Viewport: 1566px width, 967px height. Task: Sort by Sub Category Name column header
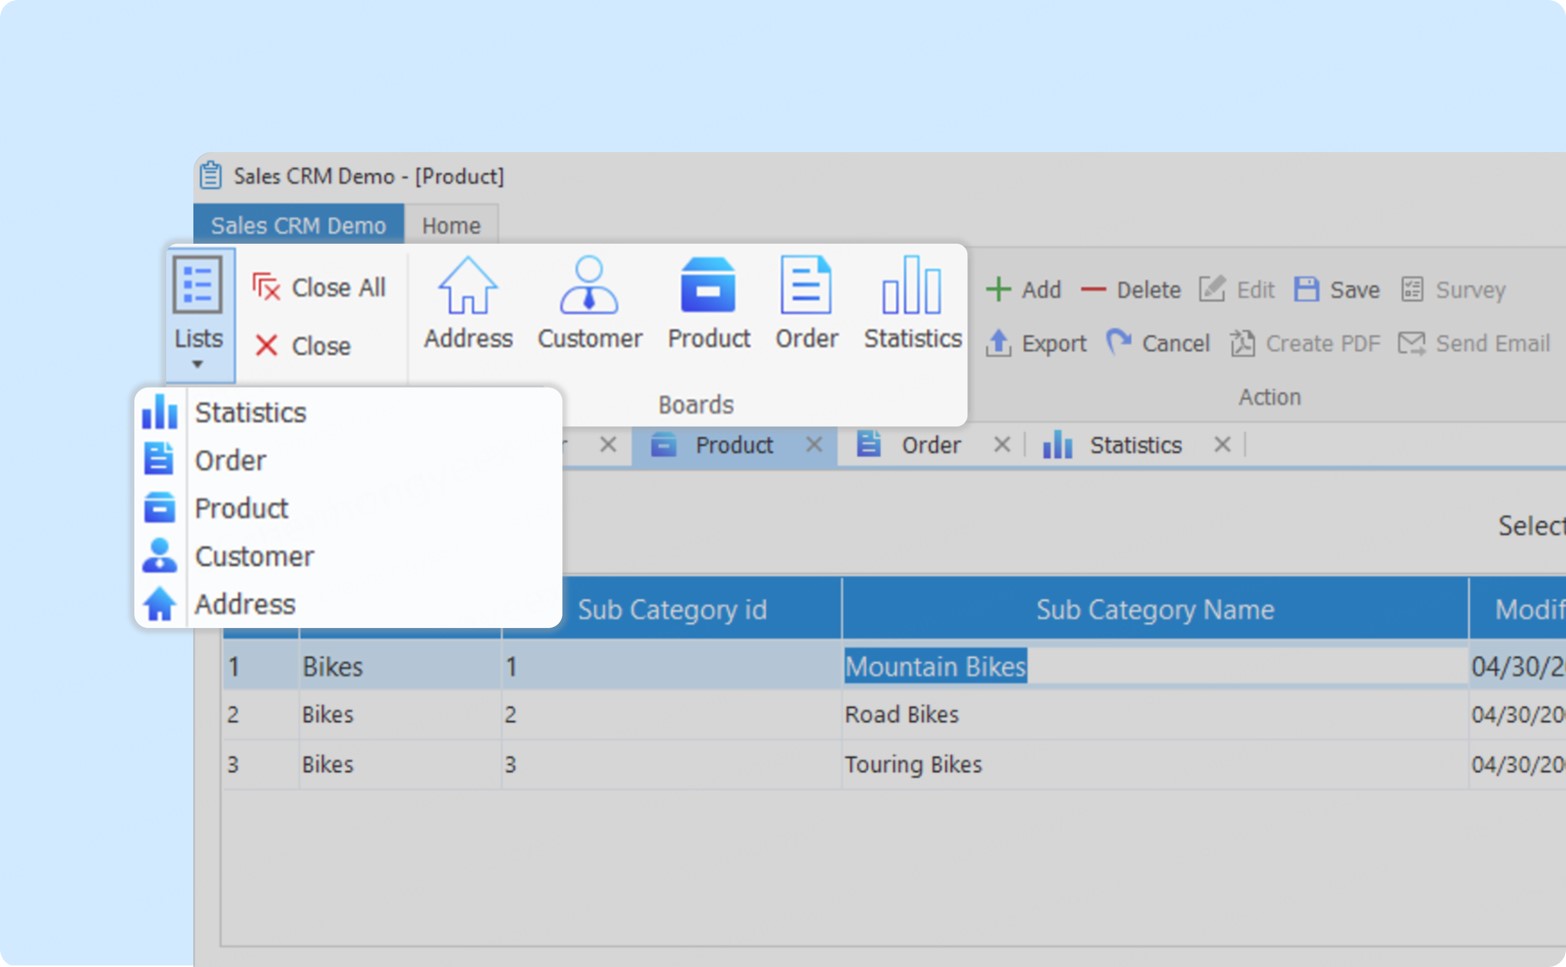click(x=1155, y=610)
